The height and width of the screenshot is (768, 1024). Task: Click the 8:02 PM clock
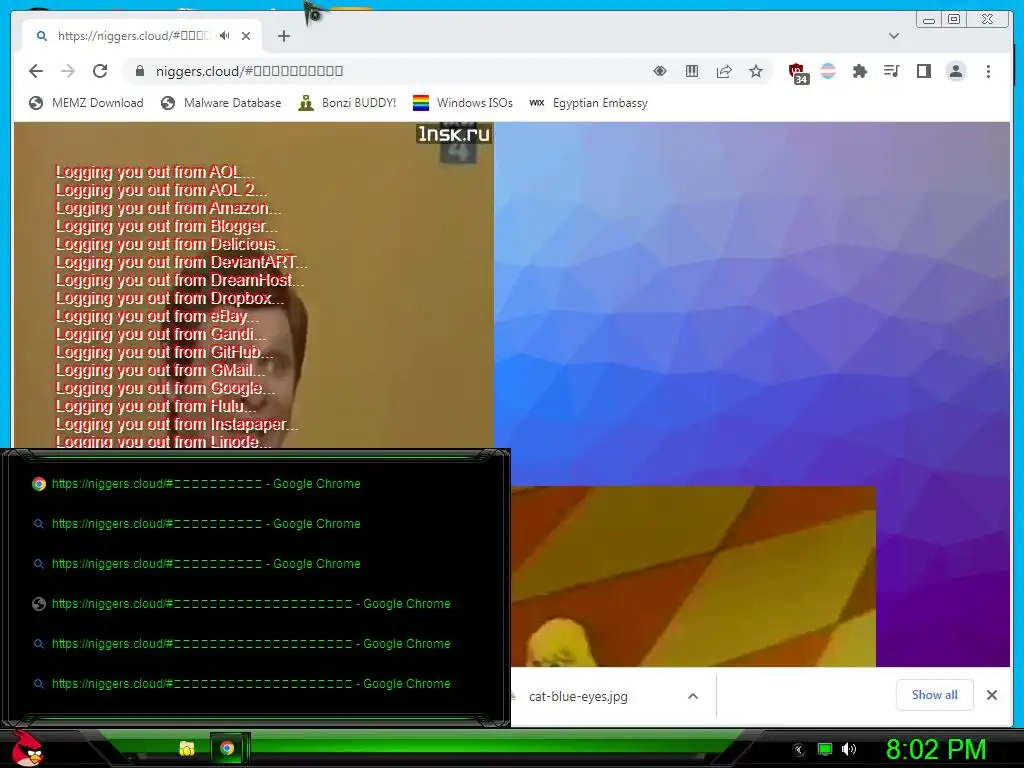(936, 749)
